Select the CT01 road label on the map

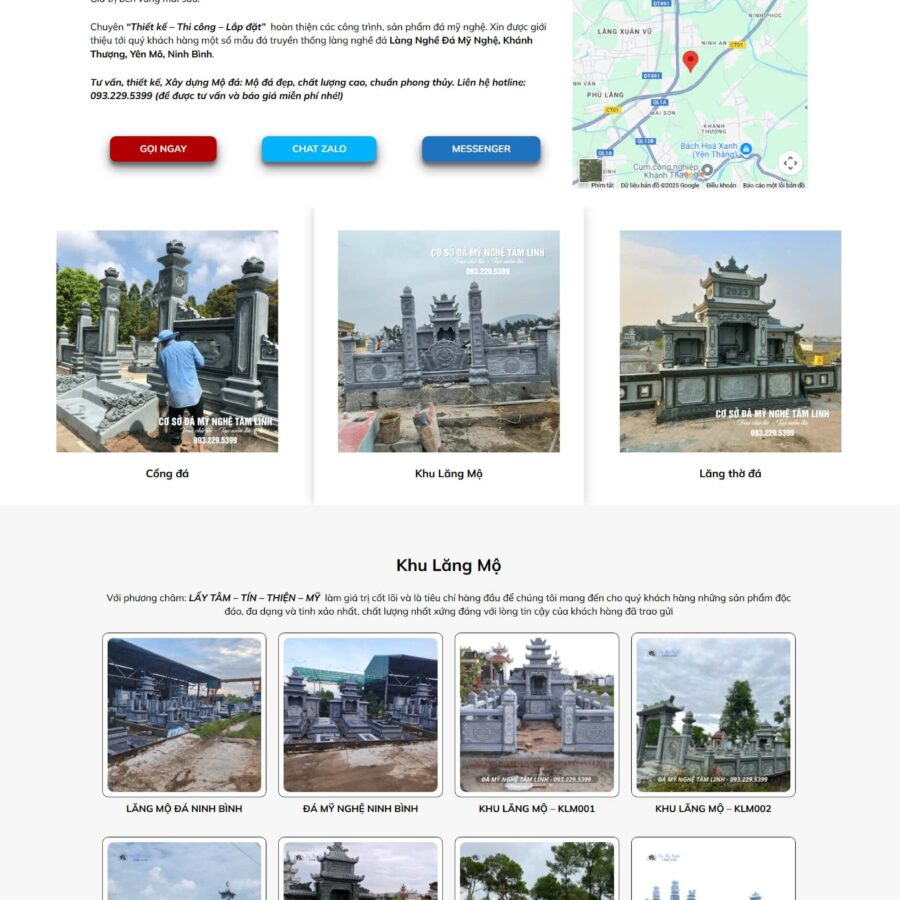[737, 45]
